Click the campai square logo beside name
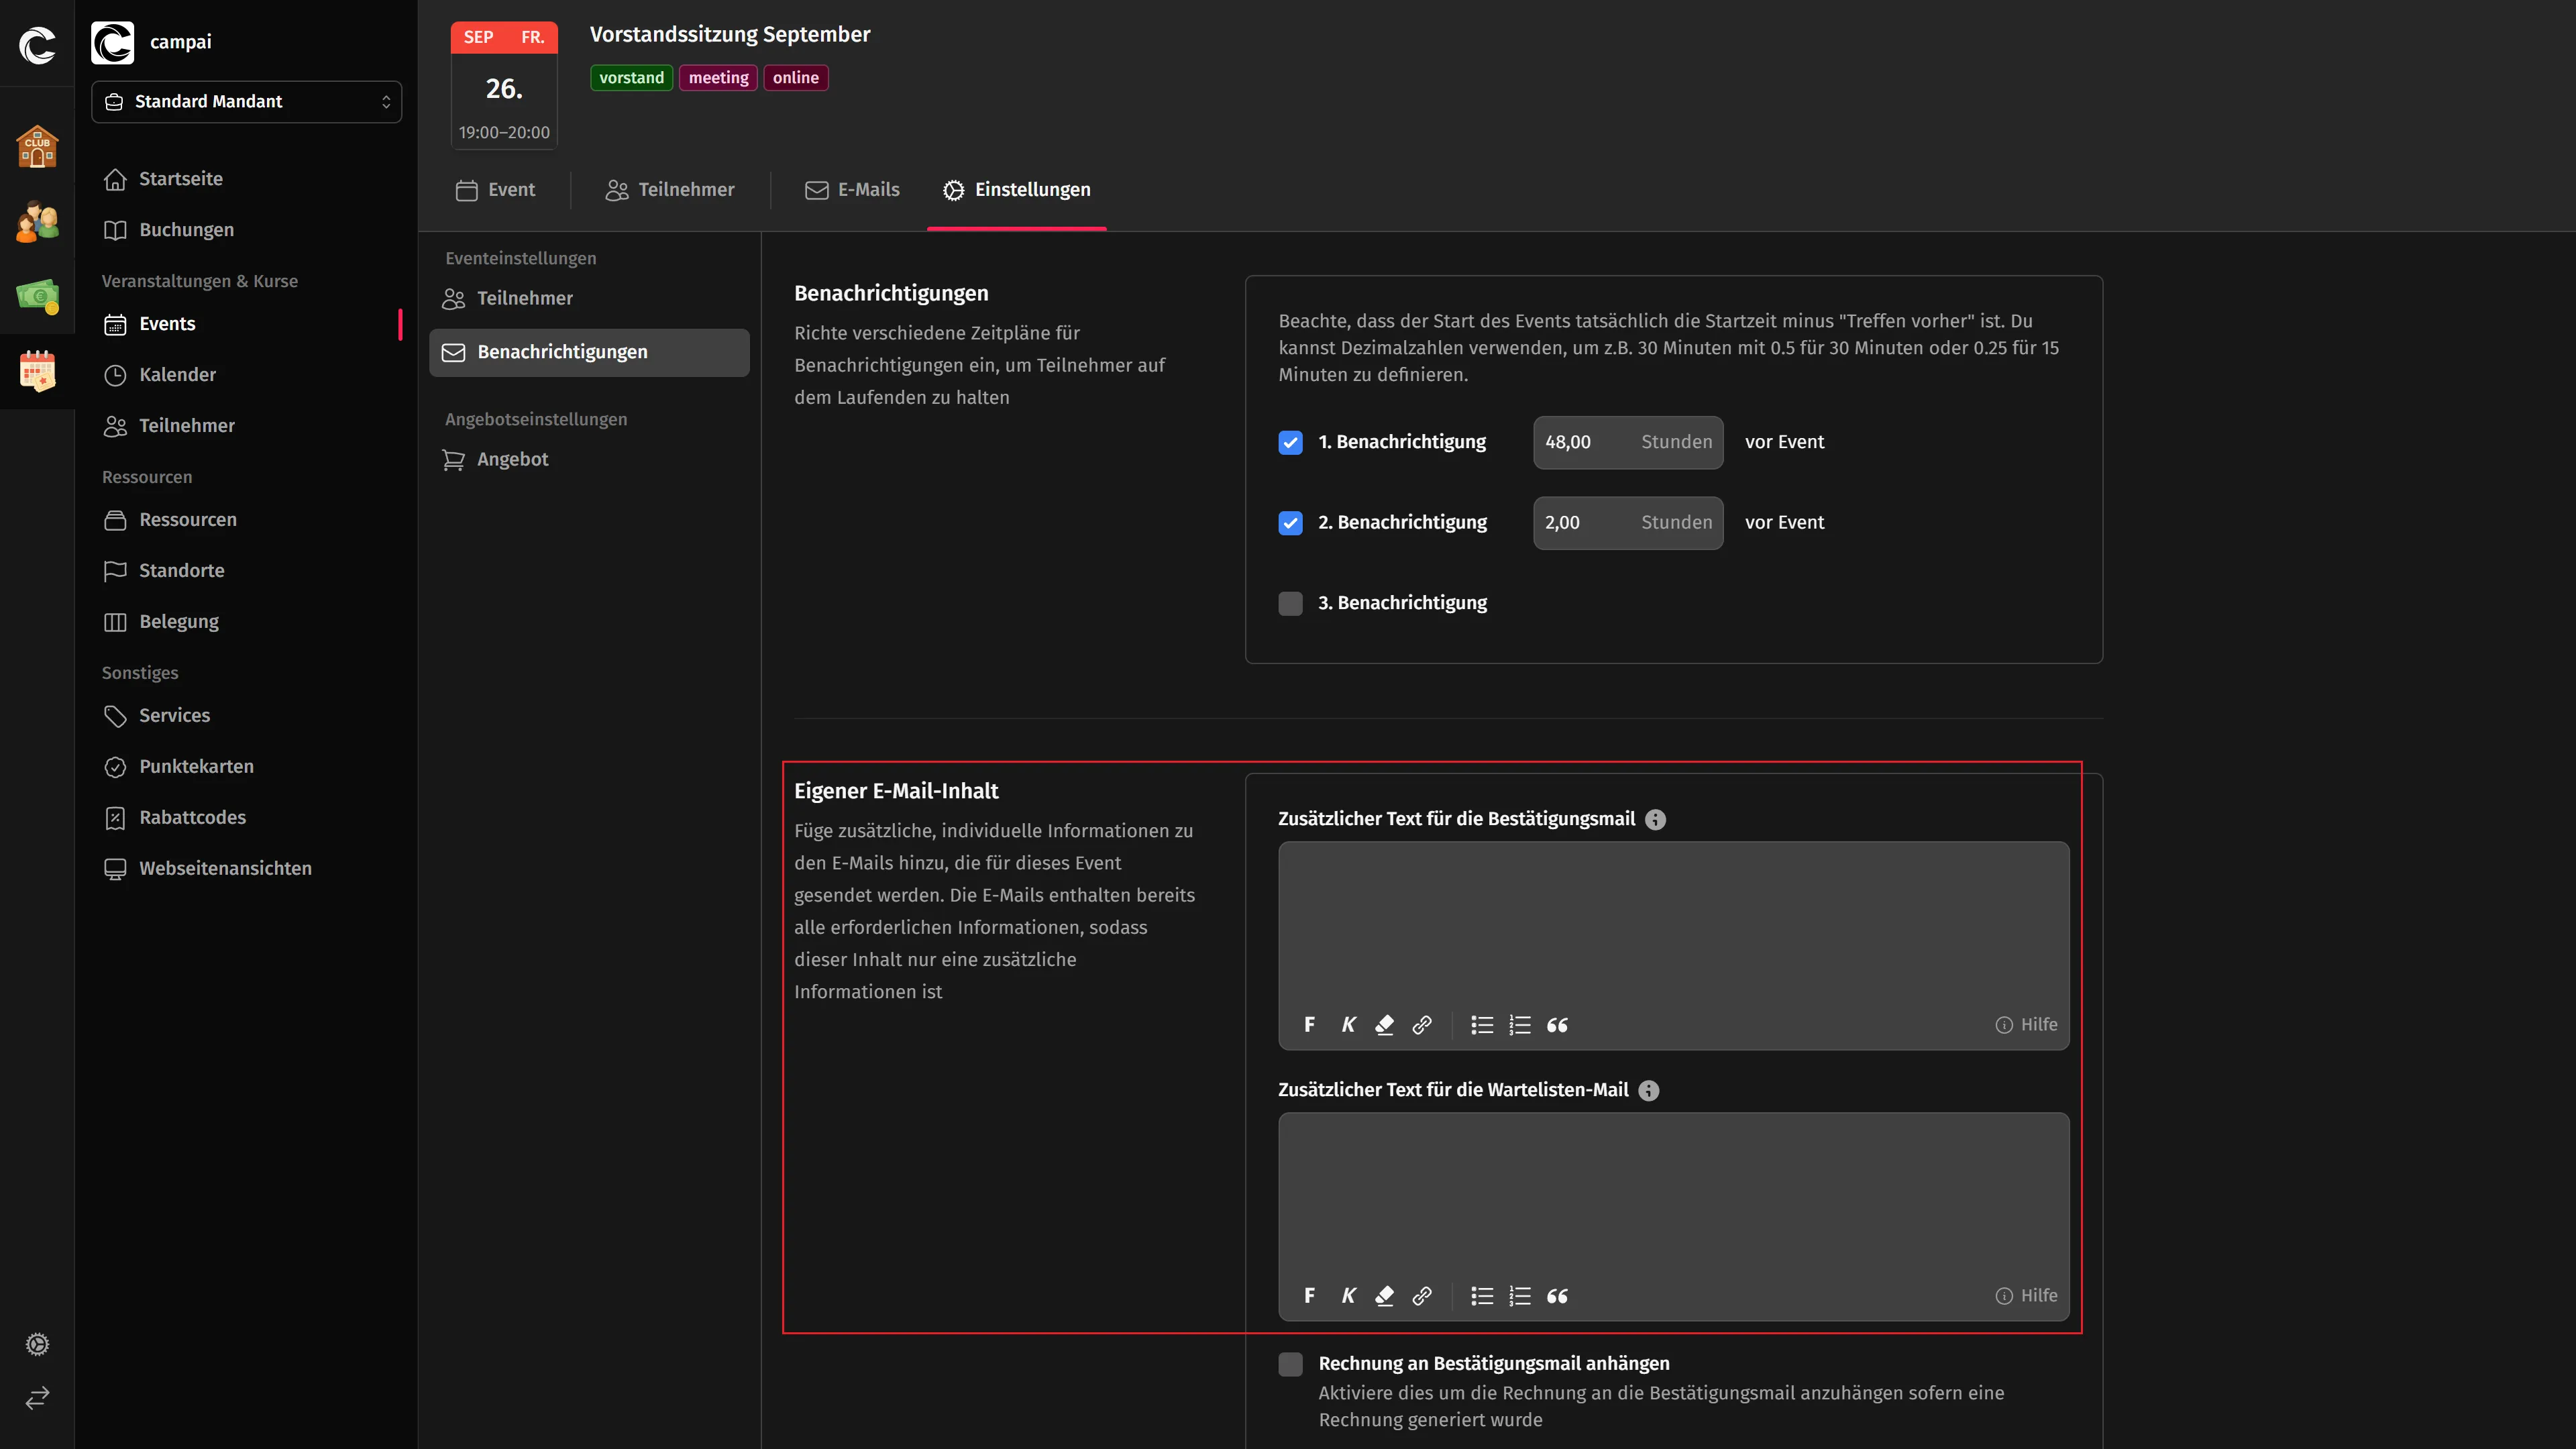Viewport: 2576px width, 1449px height. (x=112, y=42)
